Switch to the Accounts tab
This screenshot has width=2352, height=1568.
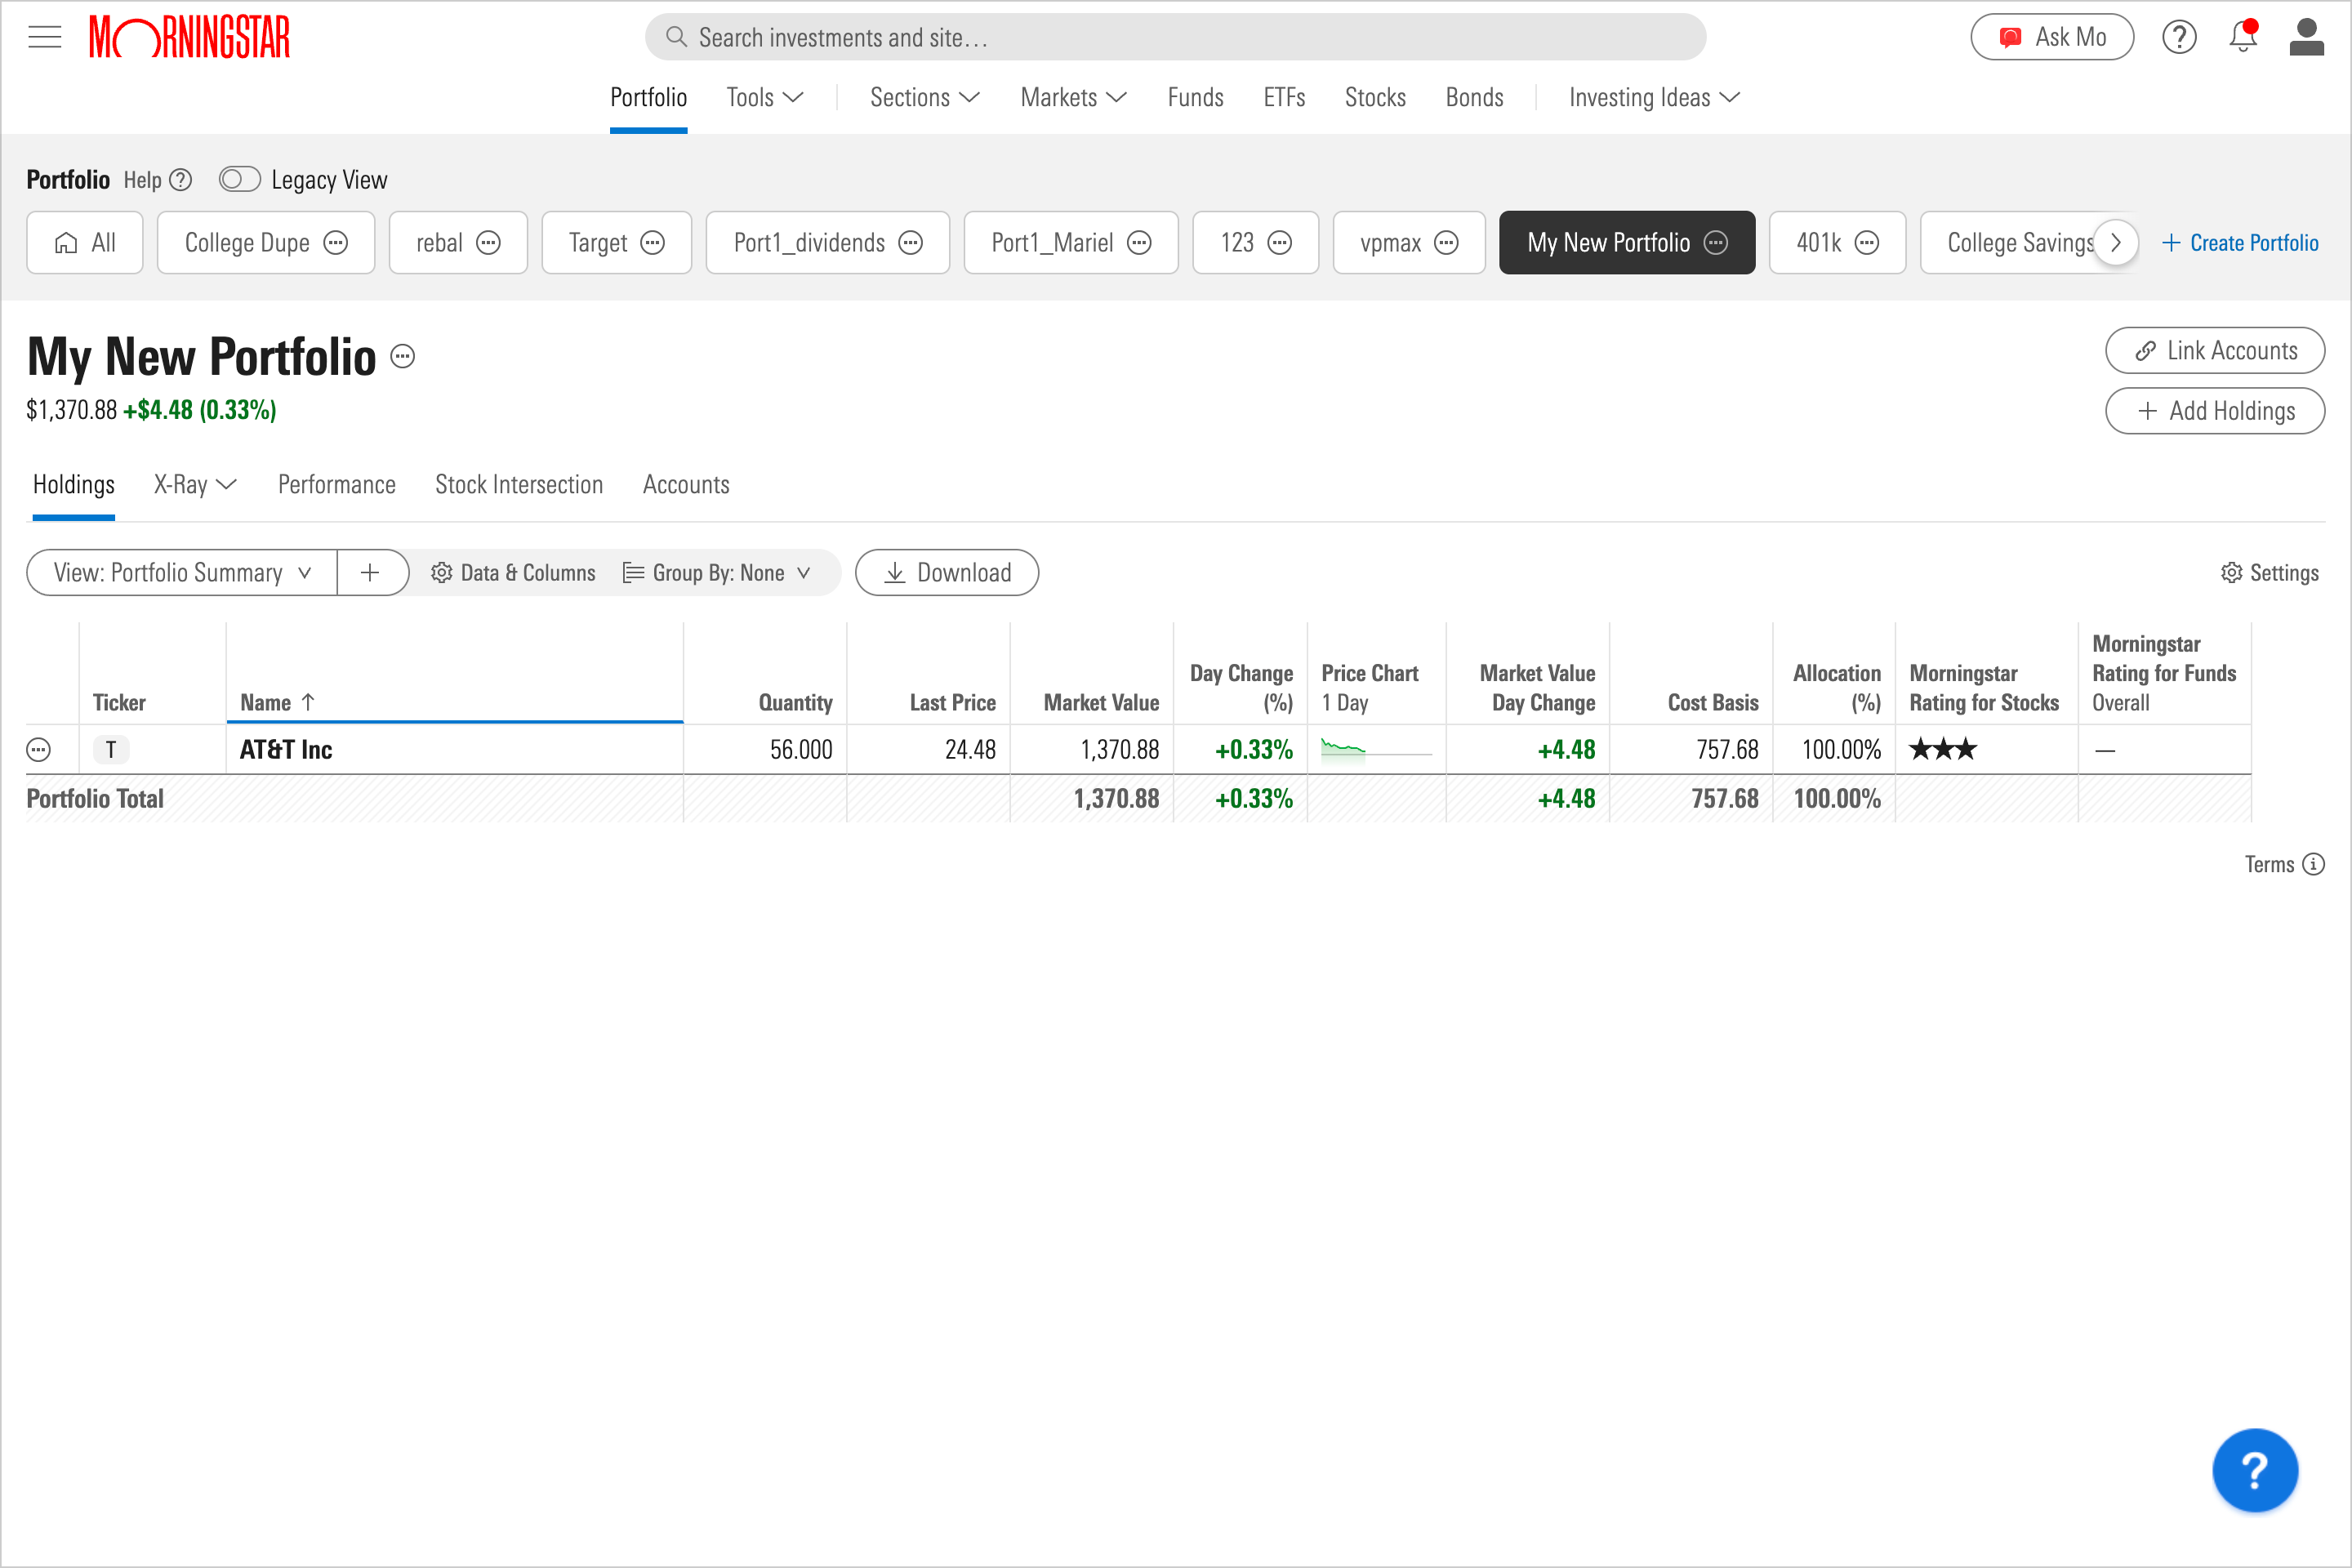click(686, 485)
